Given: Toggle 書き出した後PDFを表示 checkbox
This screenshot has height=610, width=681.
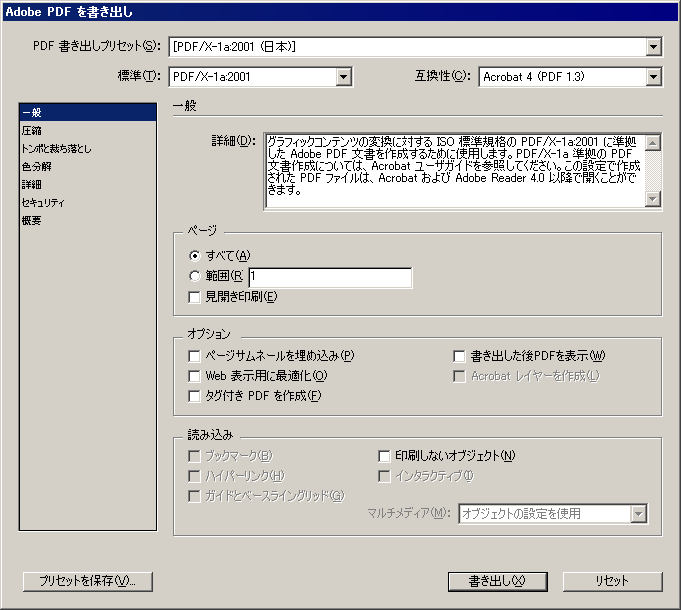Looking at the screenshot, I should tap(459, 356).
